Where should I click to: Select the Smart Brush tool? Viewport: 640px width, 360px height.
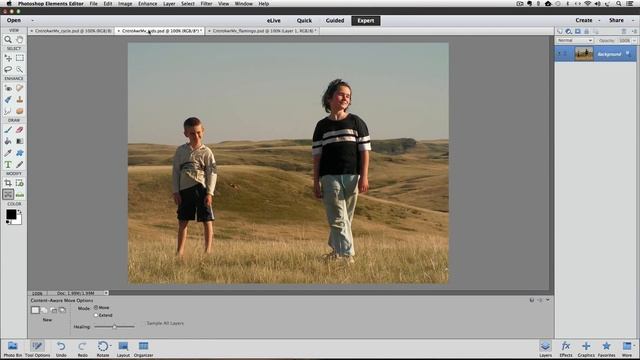[8, 100]
